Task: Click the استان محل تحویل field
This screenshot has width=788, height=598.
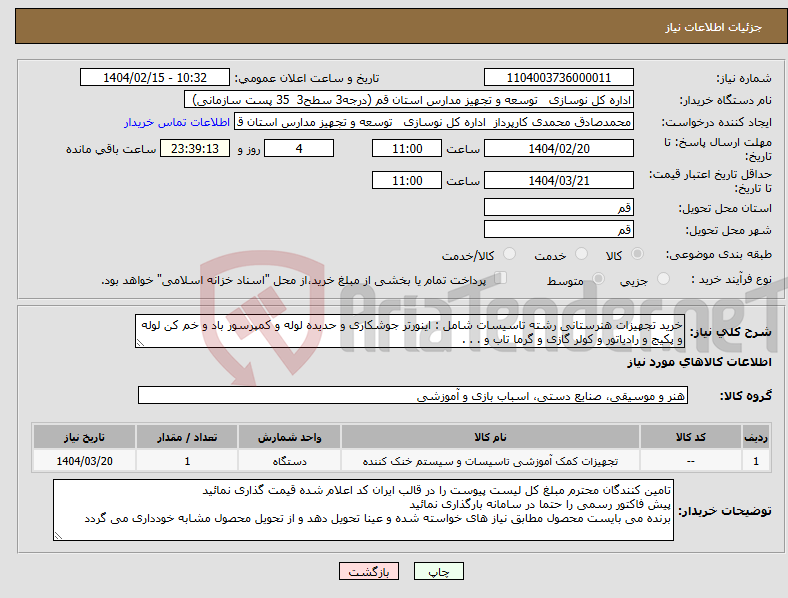Action: 558,207
